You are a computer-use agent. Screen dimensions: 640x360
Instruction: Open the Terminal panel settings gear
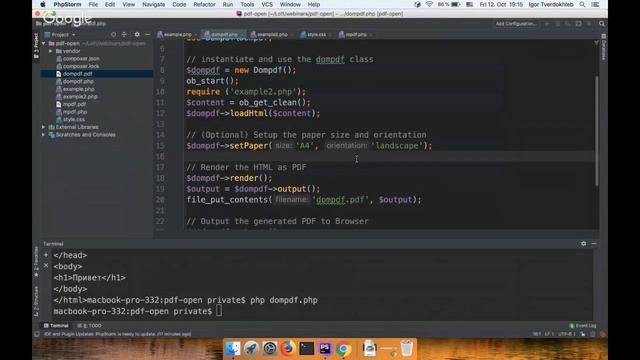coord(583,244)
